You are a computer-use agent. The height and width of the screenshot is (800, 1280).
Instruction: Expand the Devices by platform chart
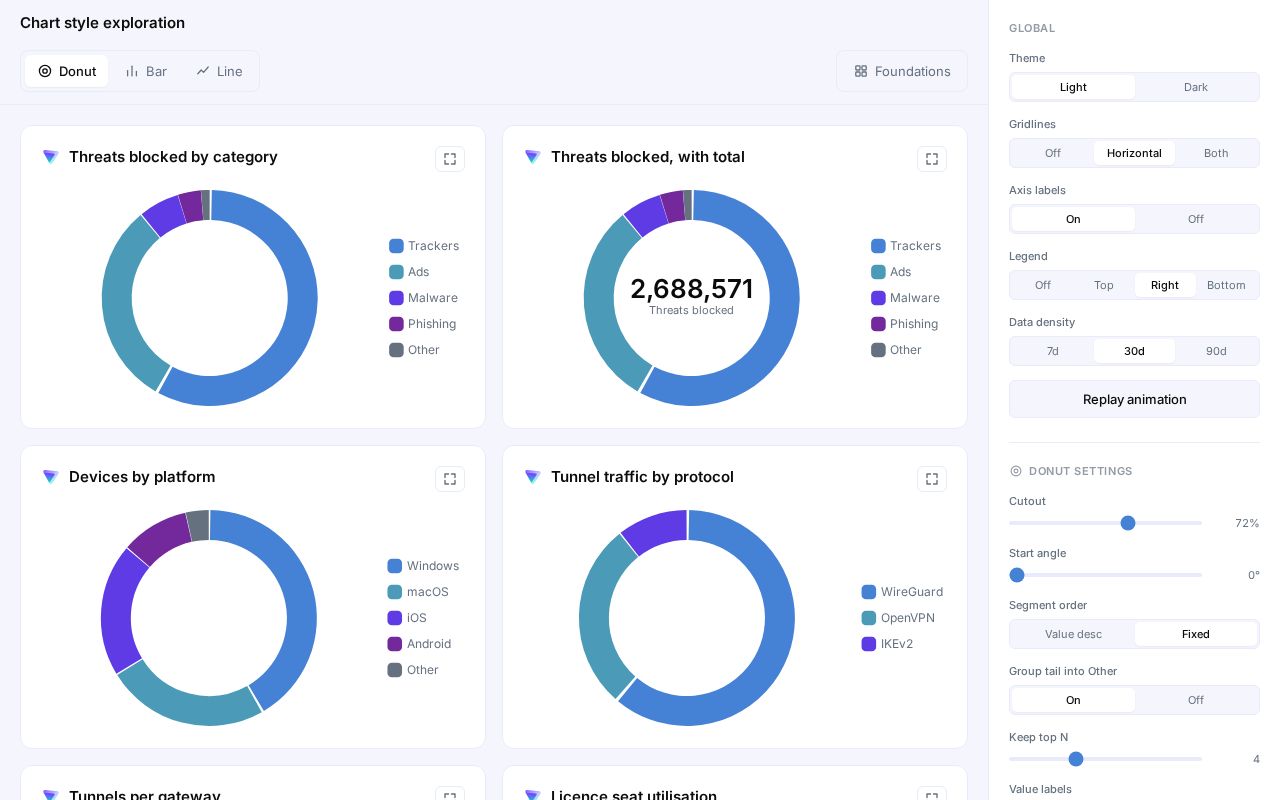(x=450, y=479)
